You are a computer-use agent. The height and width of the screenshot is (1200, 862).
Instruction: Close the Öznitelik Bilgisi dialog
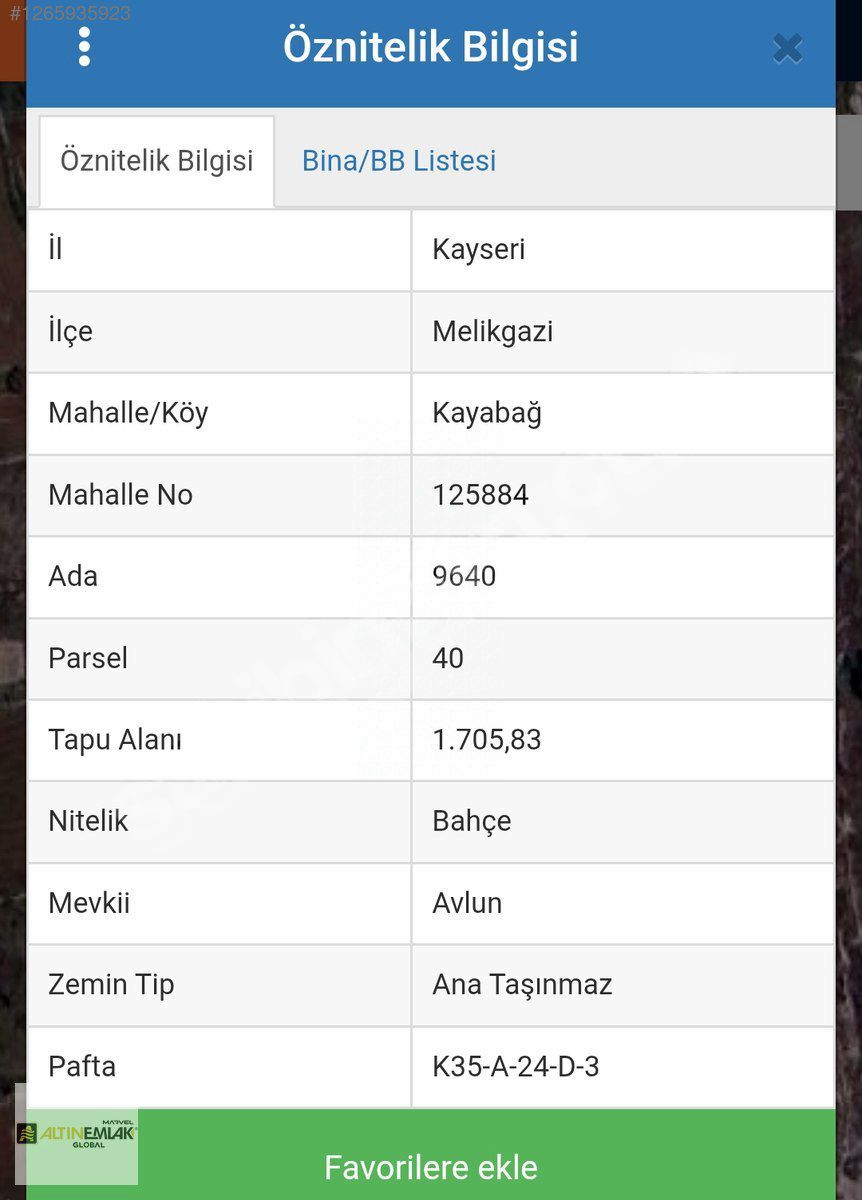coord(787,48)
